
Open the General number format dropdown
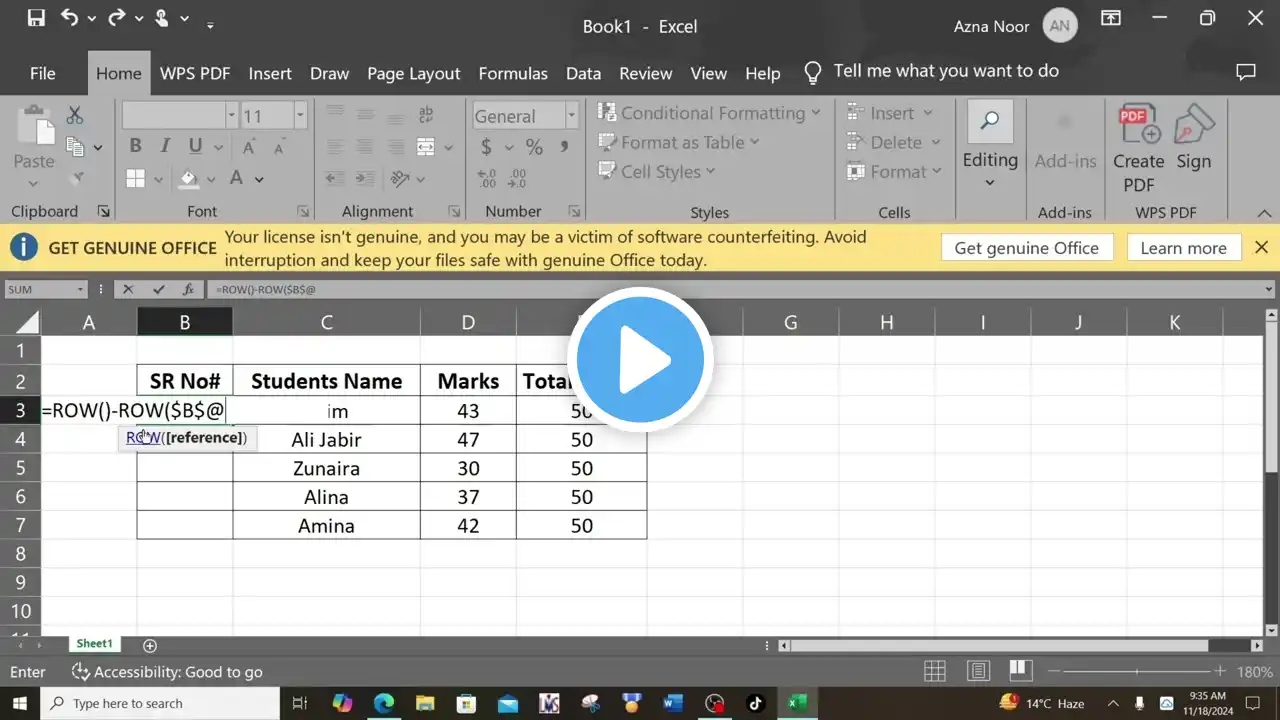click(x=572, y=116)
